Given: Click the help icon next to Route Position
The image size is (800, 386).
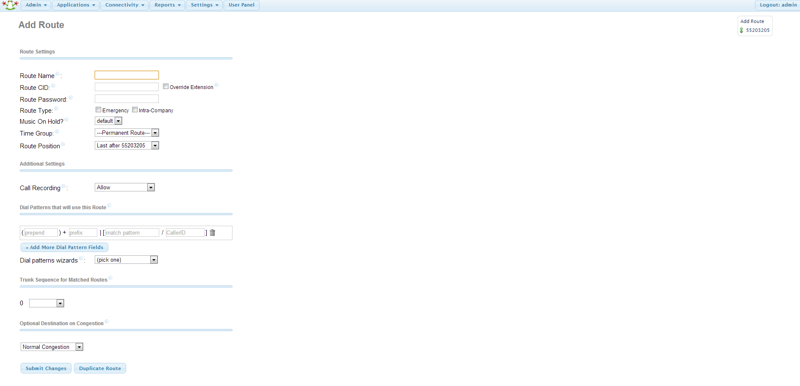Looking at the screenshot, I should click(63, 144).
